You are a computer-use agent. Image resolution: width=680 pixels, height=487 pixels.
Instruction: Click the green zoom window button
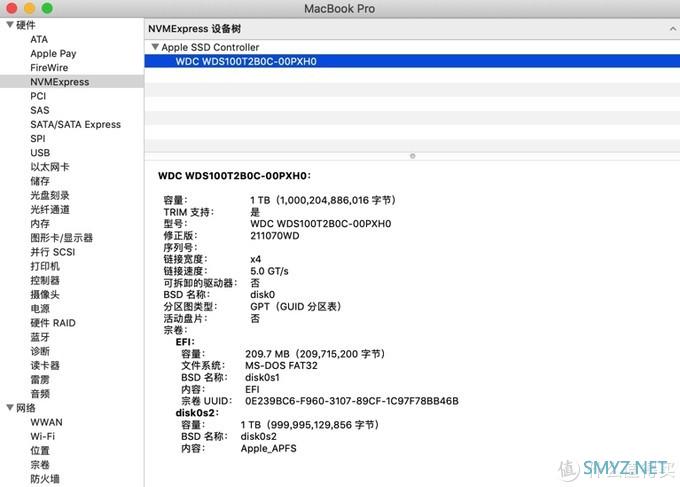coord(47,7)
